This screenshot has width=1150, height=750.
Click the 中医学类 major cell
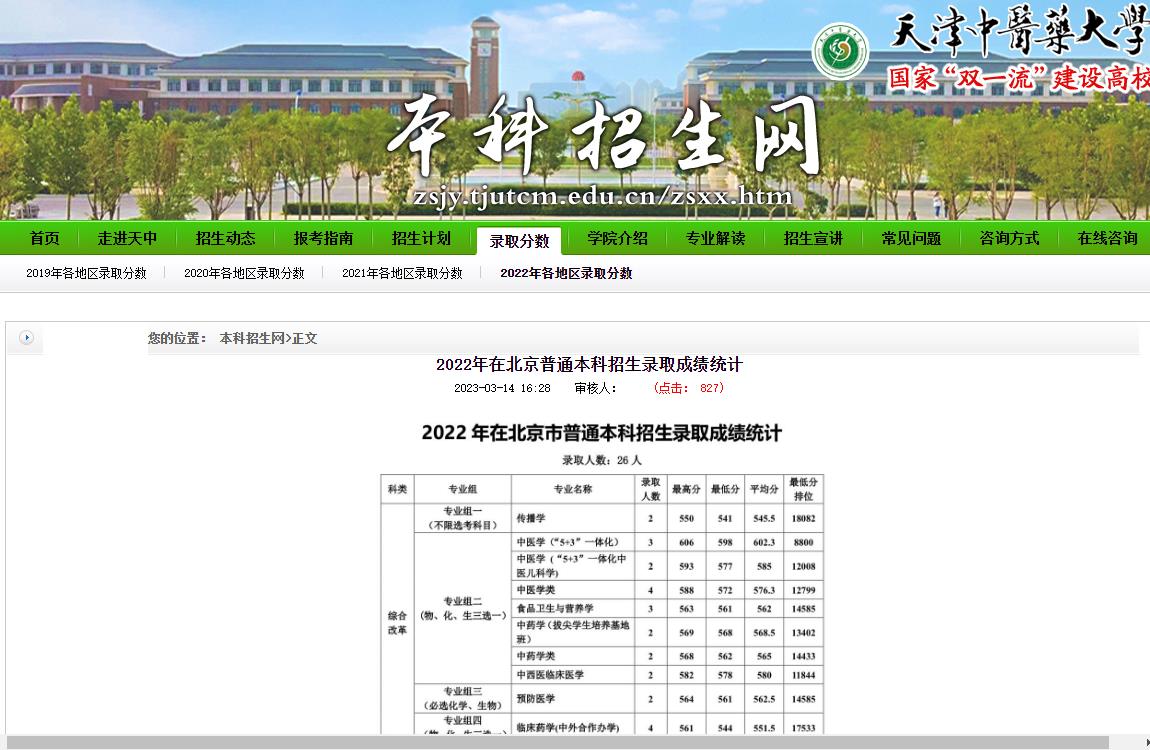point(573,590)
